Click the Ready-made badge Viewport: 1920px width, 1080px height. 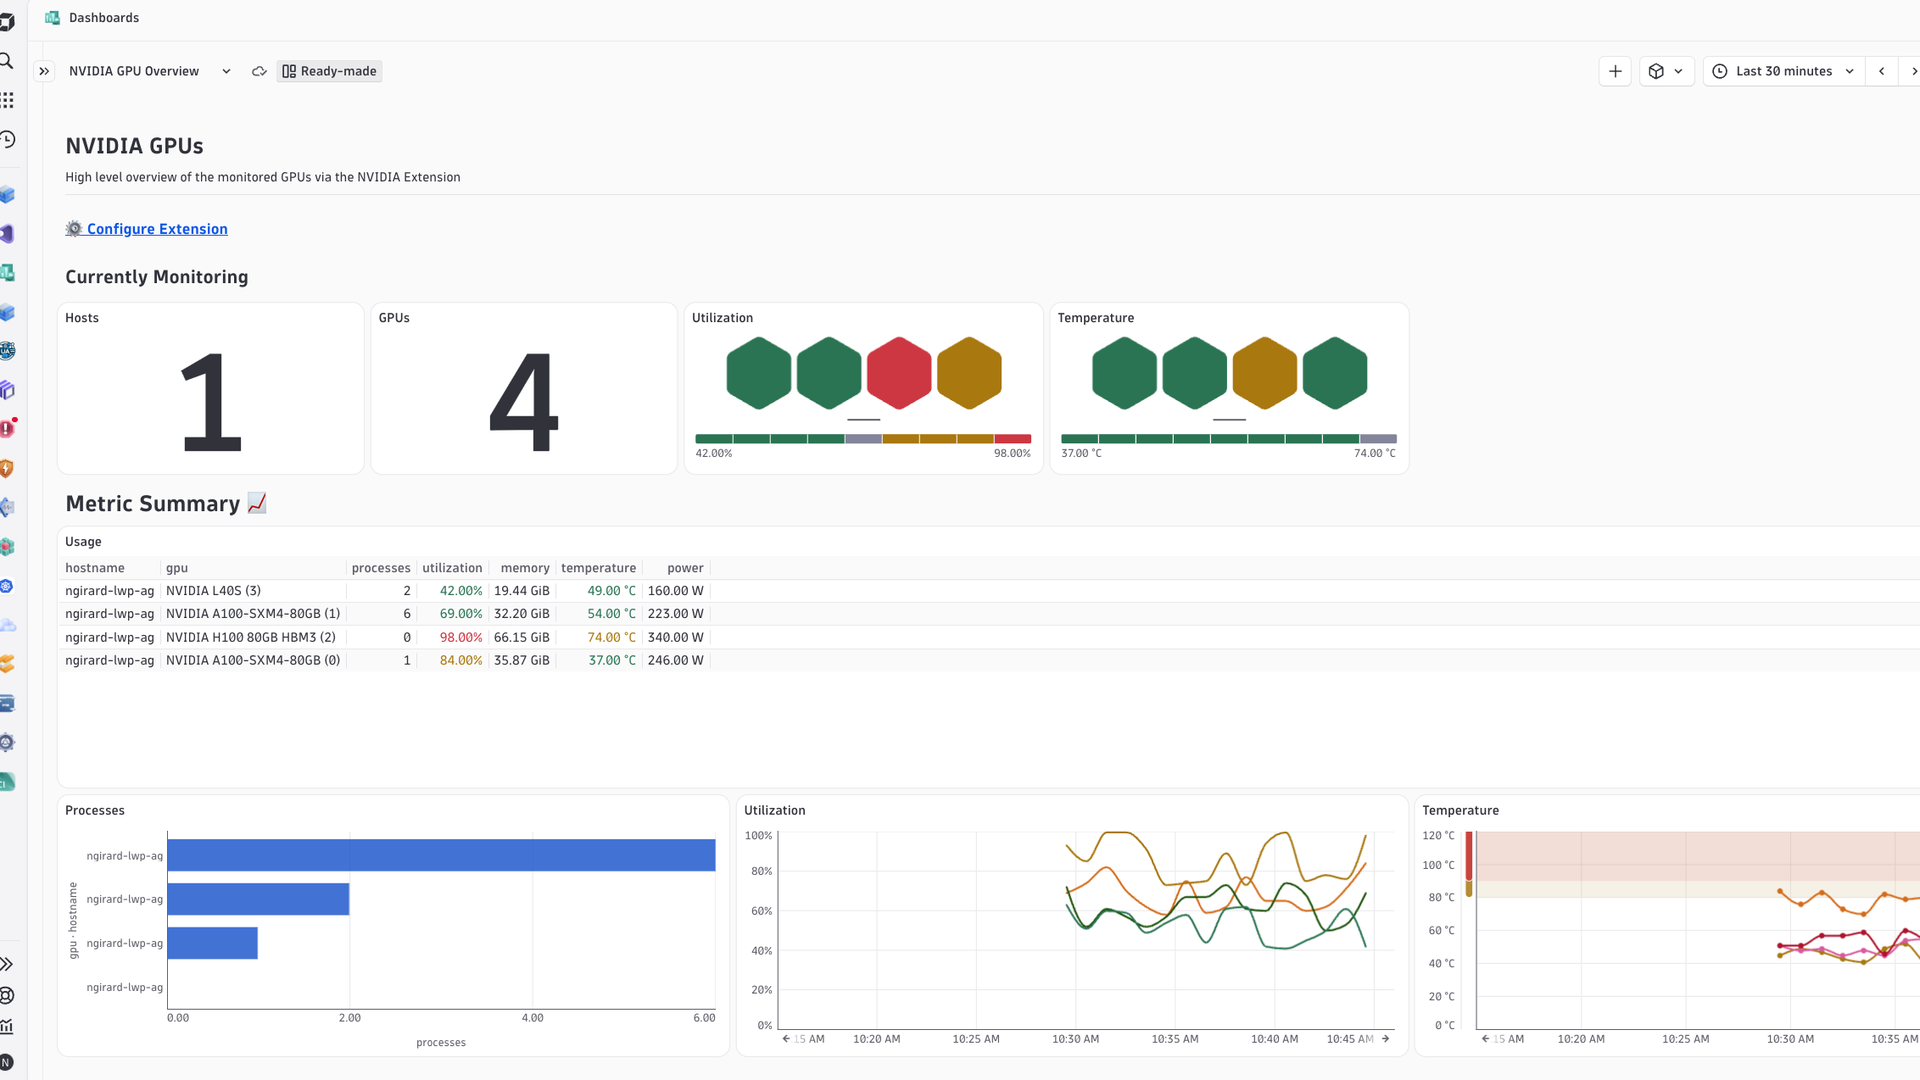pos(329,71)
